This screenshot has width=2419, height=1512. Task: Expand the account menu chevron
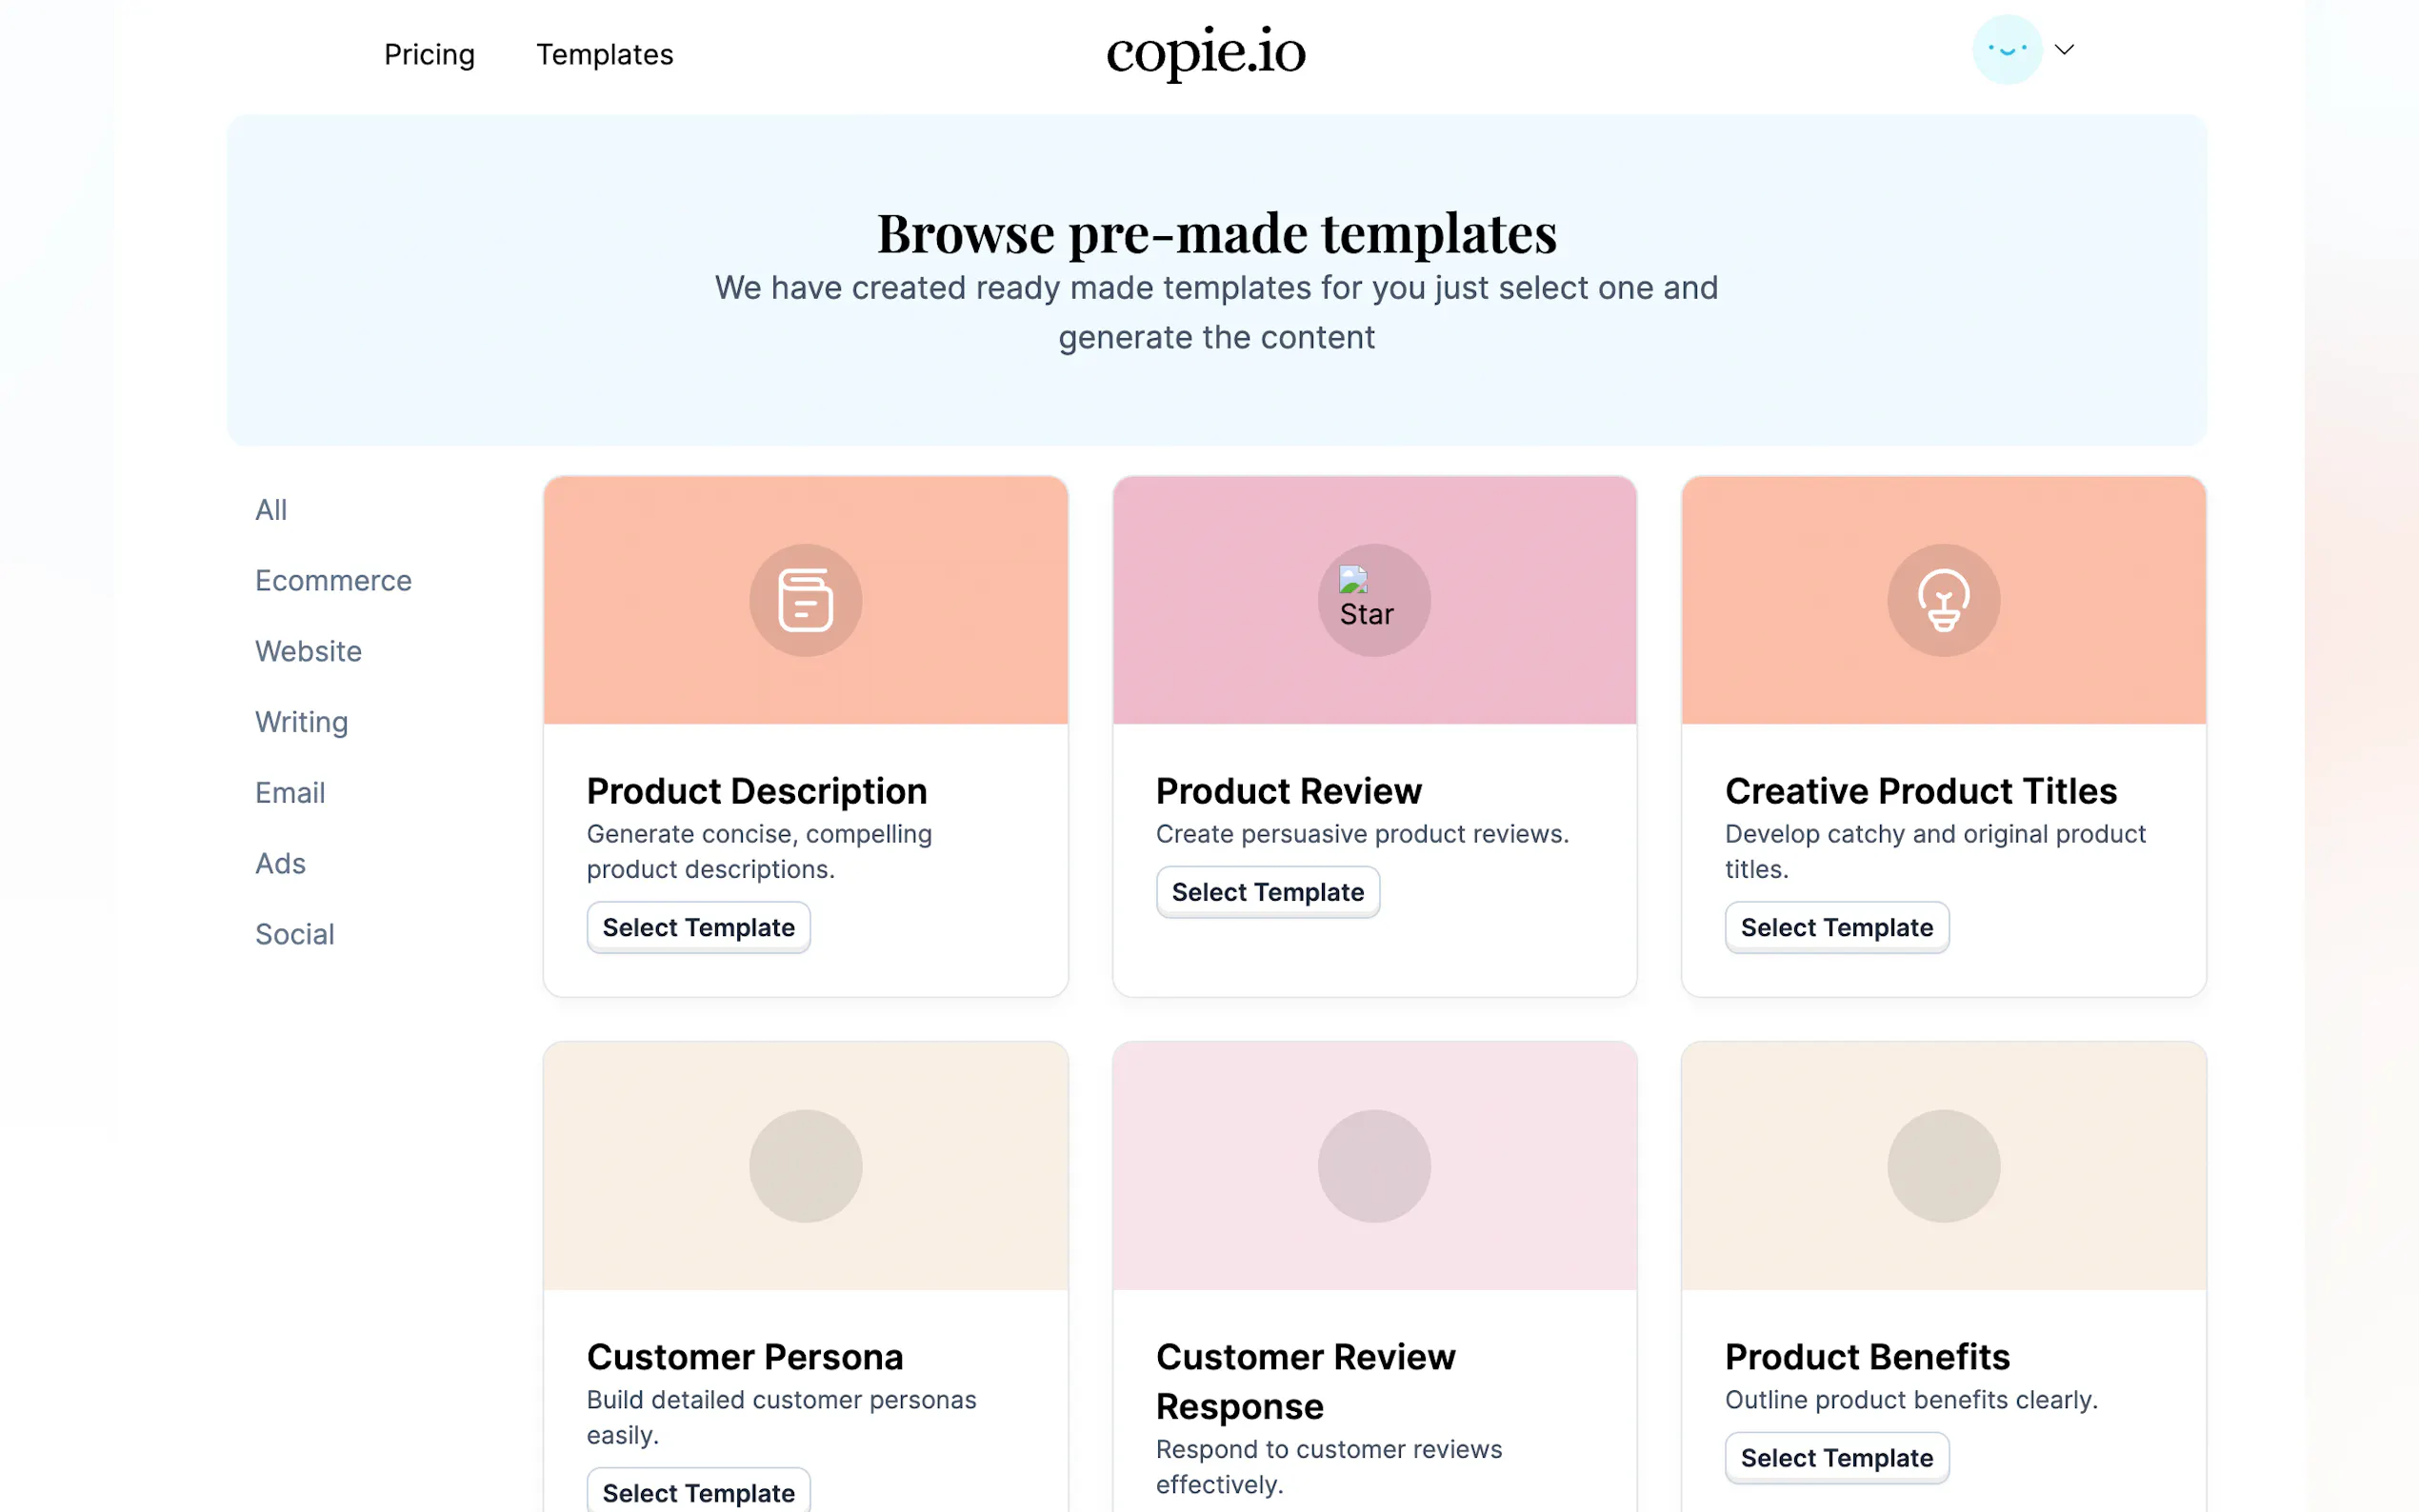tap(2064, 49)
